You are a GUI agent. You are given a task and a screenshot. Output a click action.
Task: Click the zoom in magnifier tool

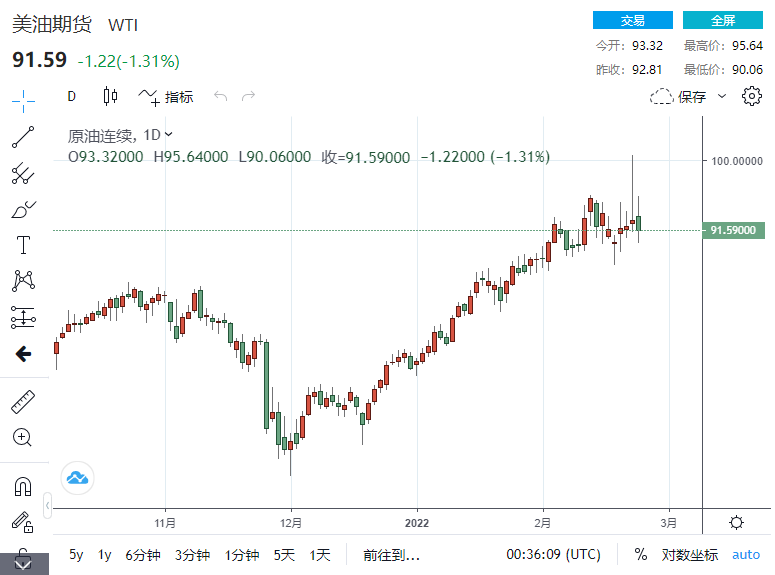22,438
